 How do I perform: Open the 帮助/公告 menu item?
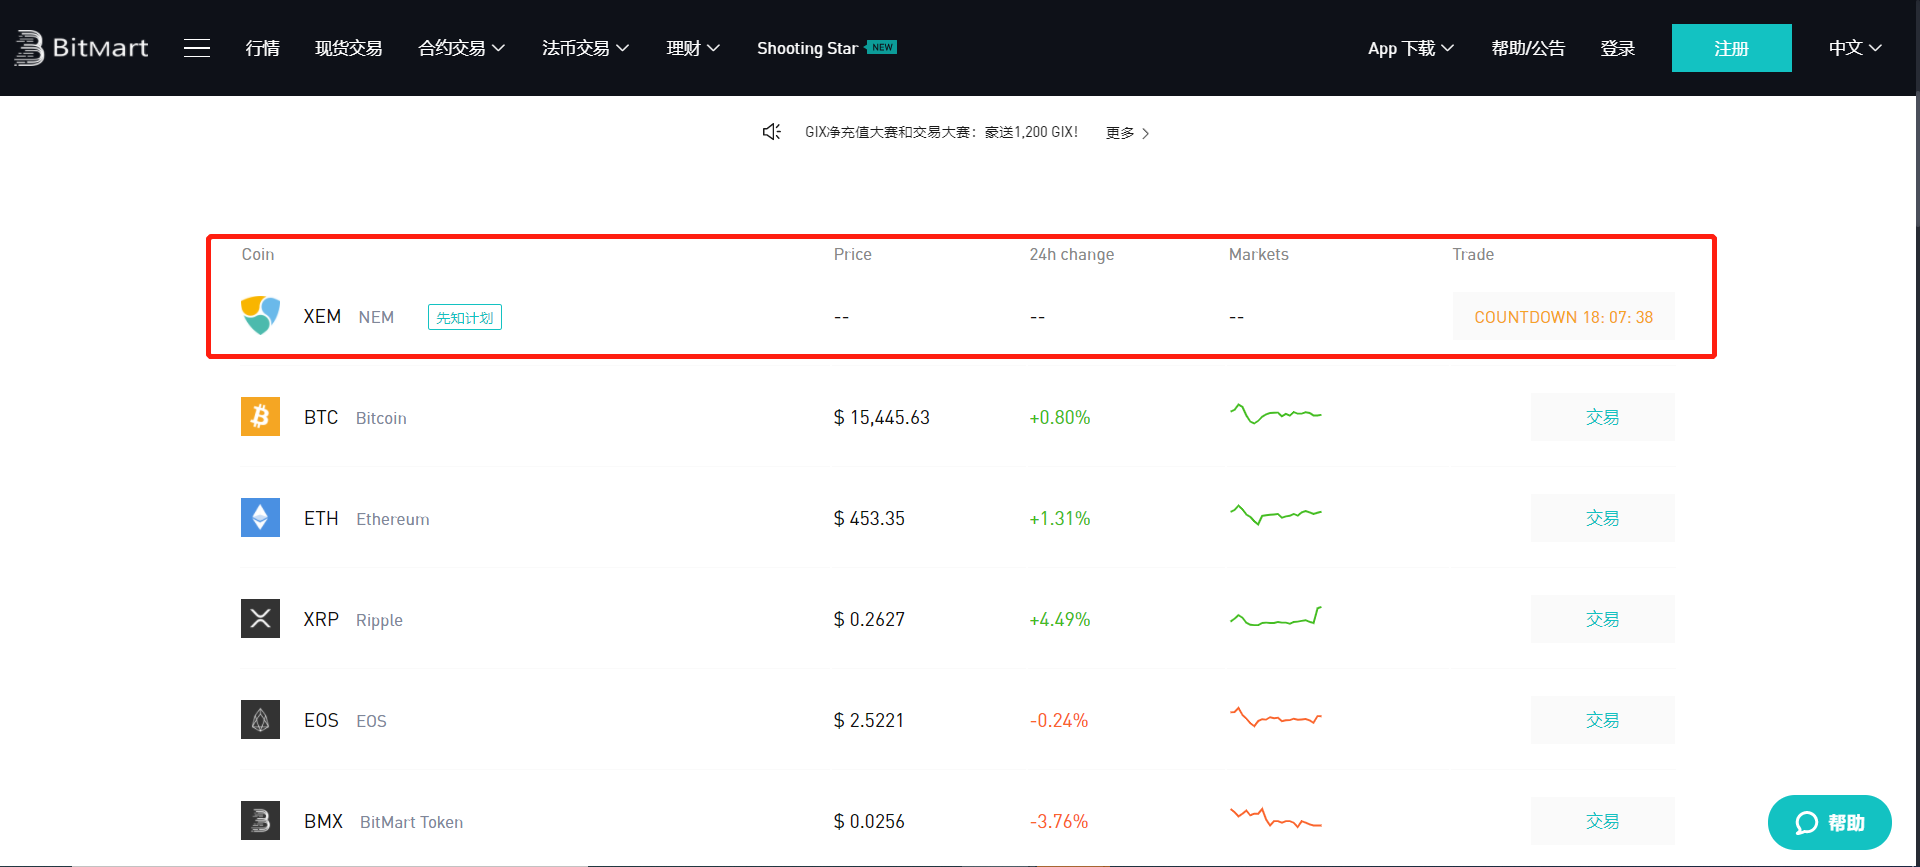point(1528,48)
